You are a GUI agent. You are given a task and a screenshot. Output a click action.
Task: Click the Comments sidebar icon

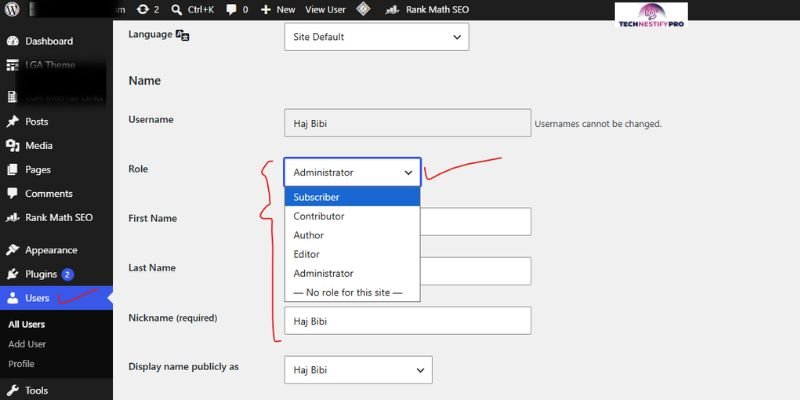coord(12,193)
